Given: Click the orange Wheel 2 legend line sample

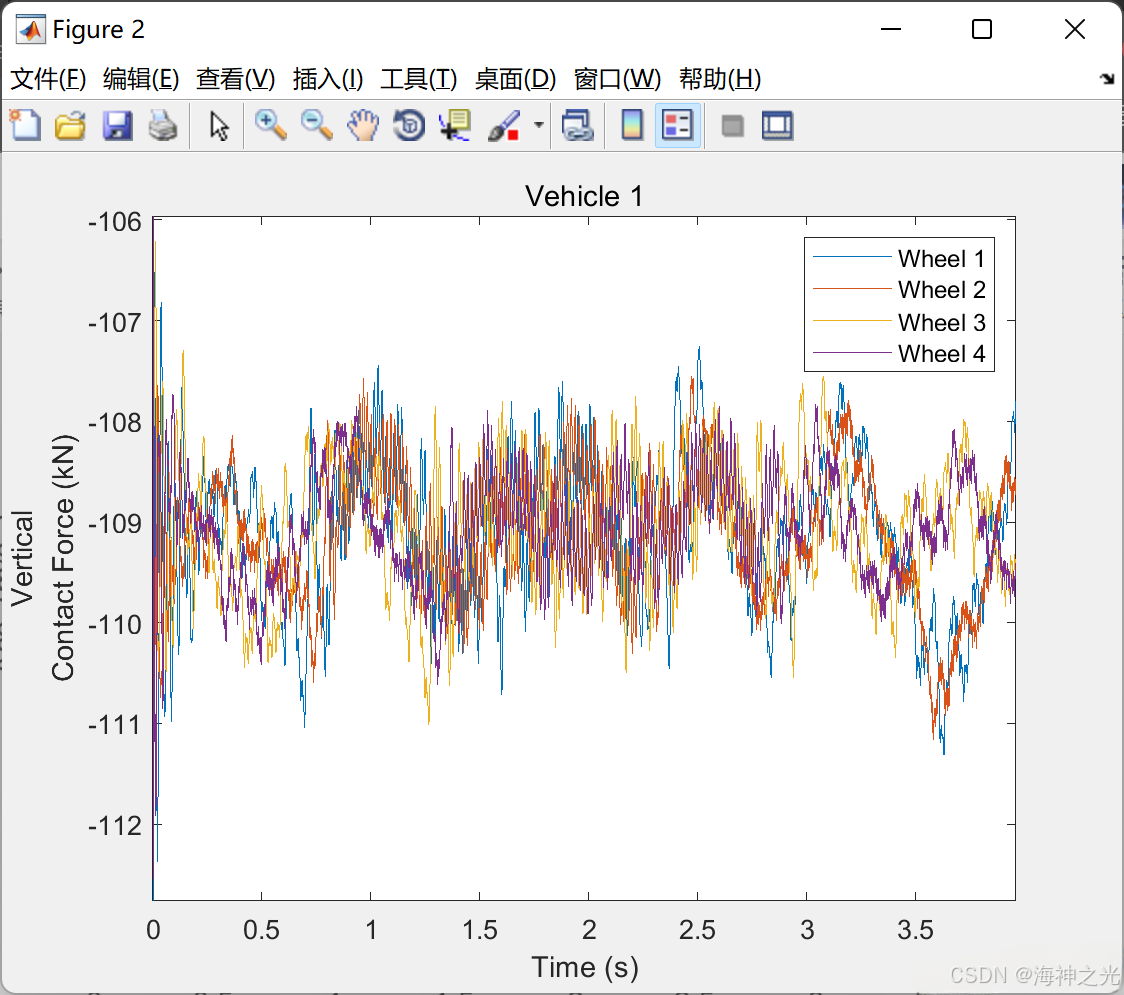Looking at the screenshot, I should pyautogui.click(x=852, y=288).
